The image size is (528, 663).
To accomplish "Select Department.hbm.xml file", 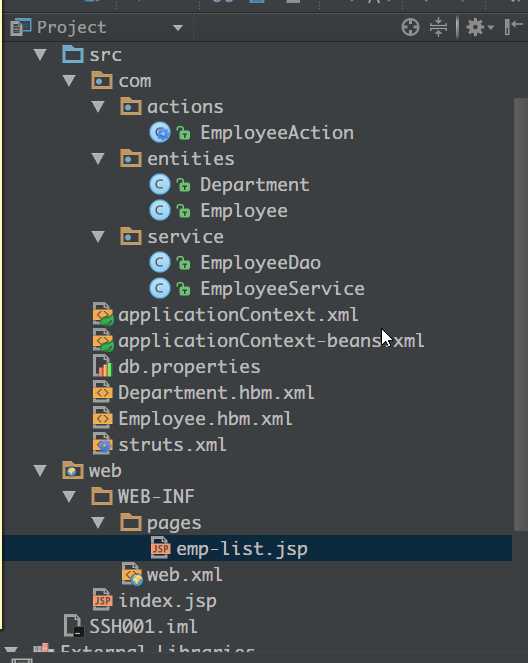I will coord(216,393).
